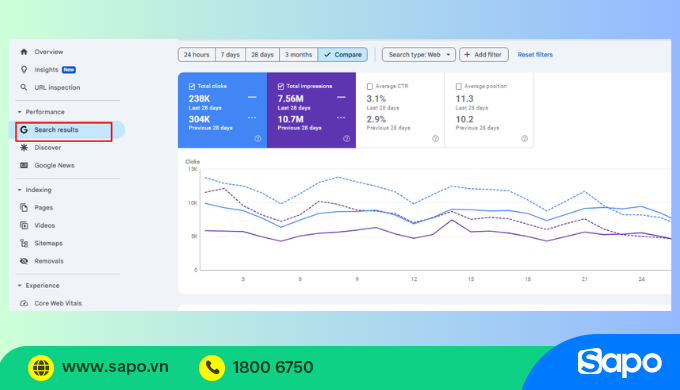Open the Insights page
680x390 pixels.
[46, 69]
